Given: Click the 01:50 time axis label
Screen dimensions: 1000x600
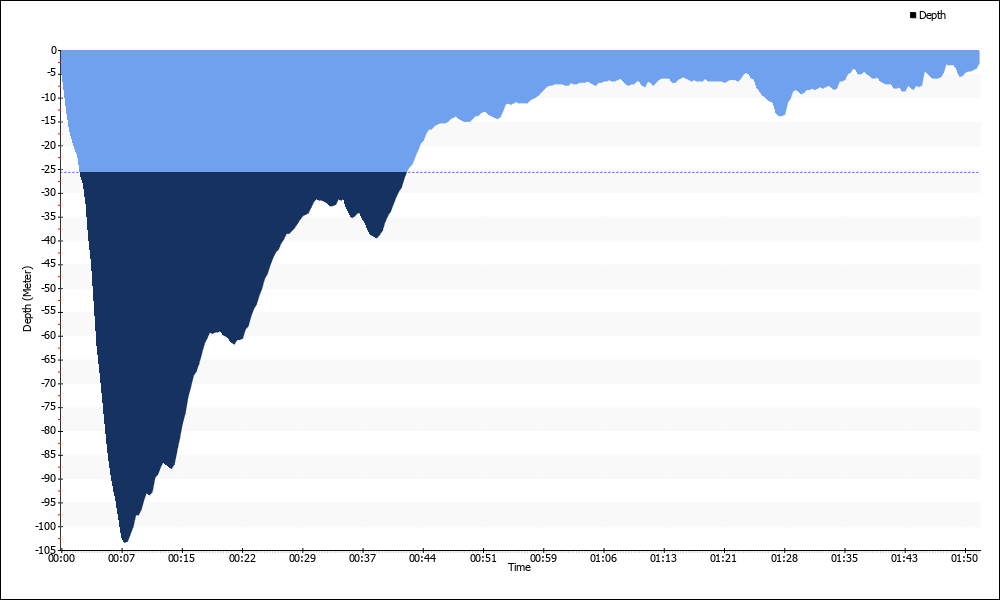Looking at the screenshot, I should 964,559.
